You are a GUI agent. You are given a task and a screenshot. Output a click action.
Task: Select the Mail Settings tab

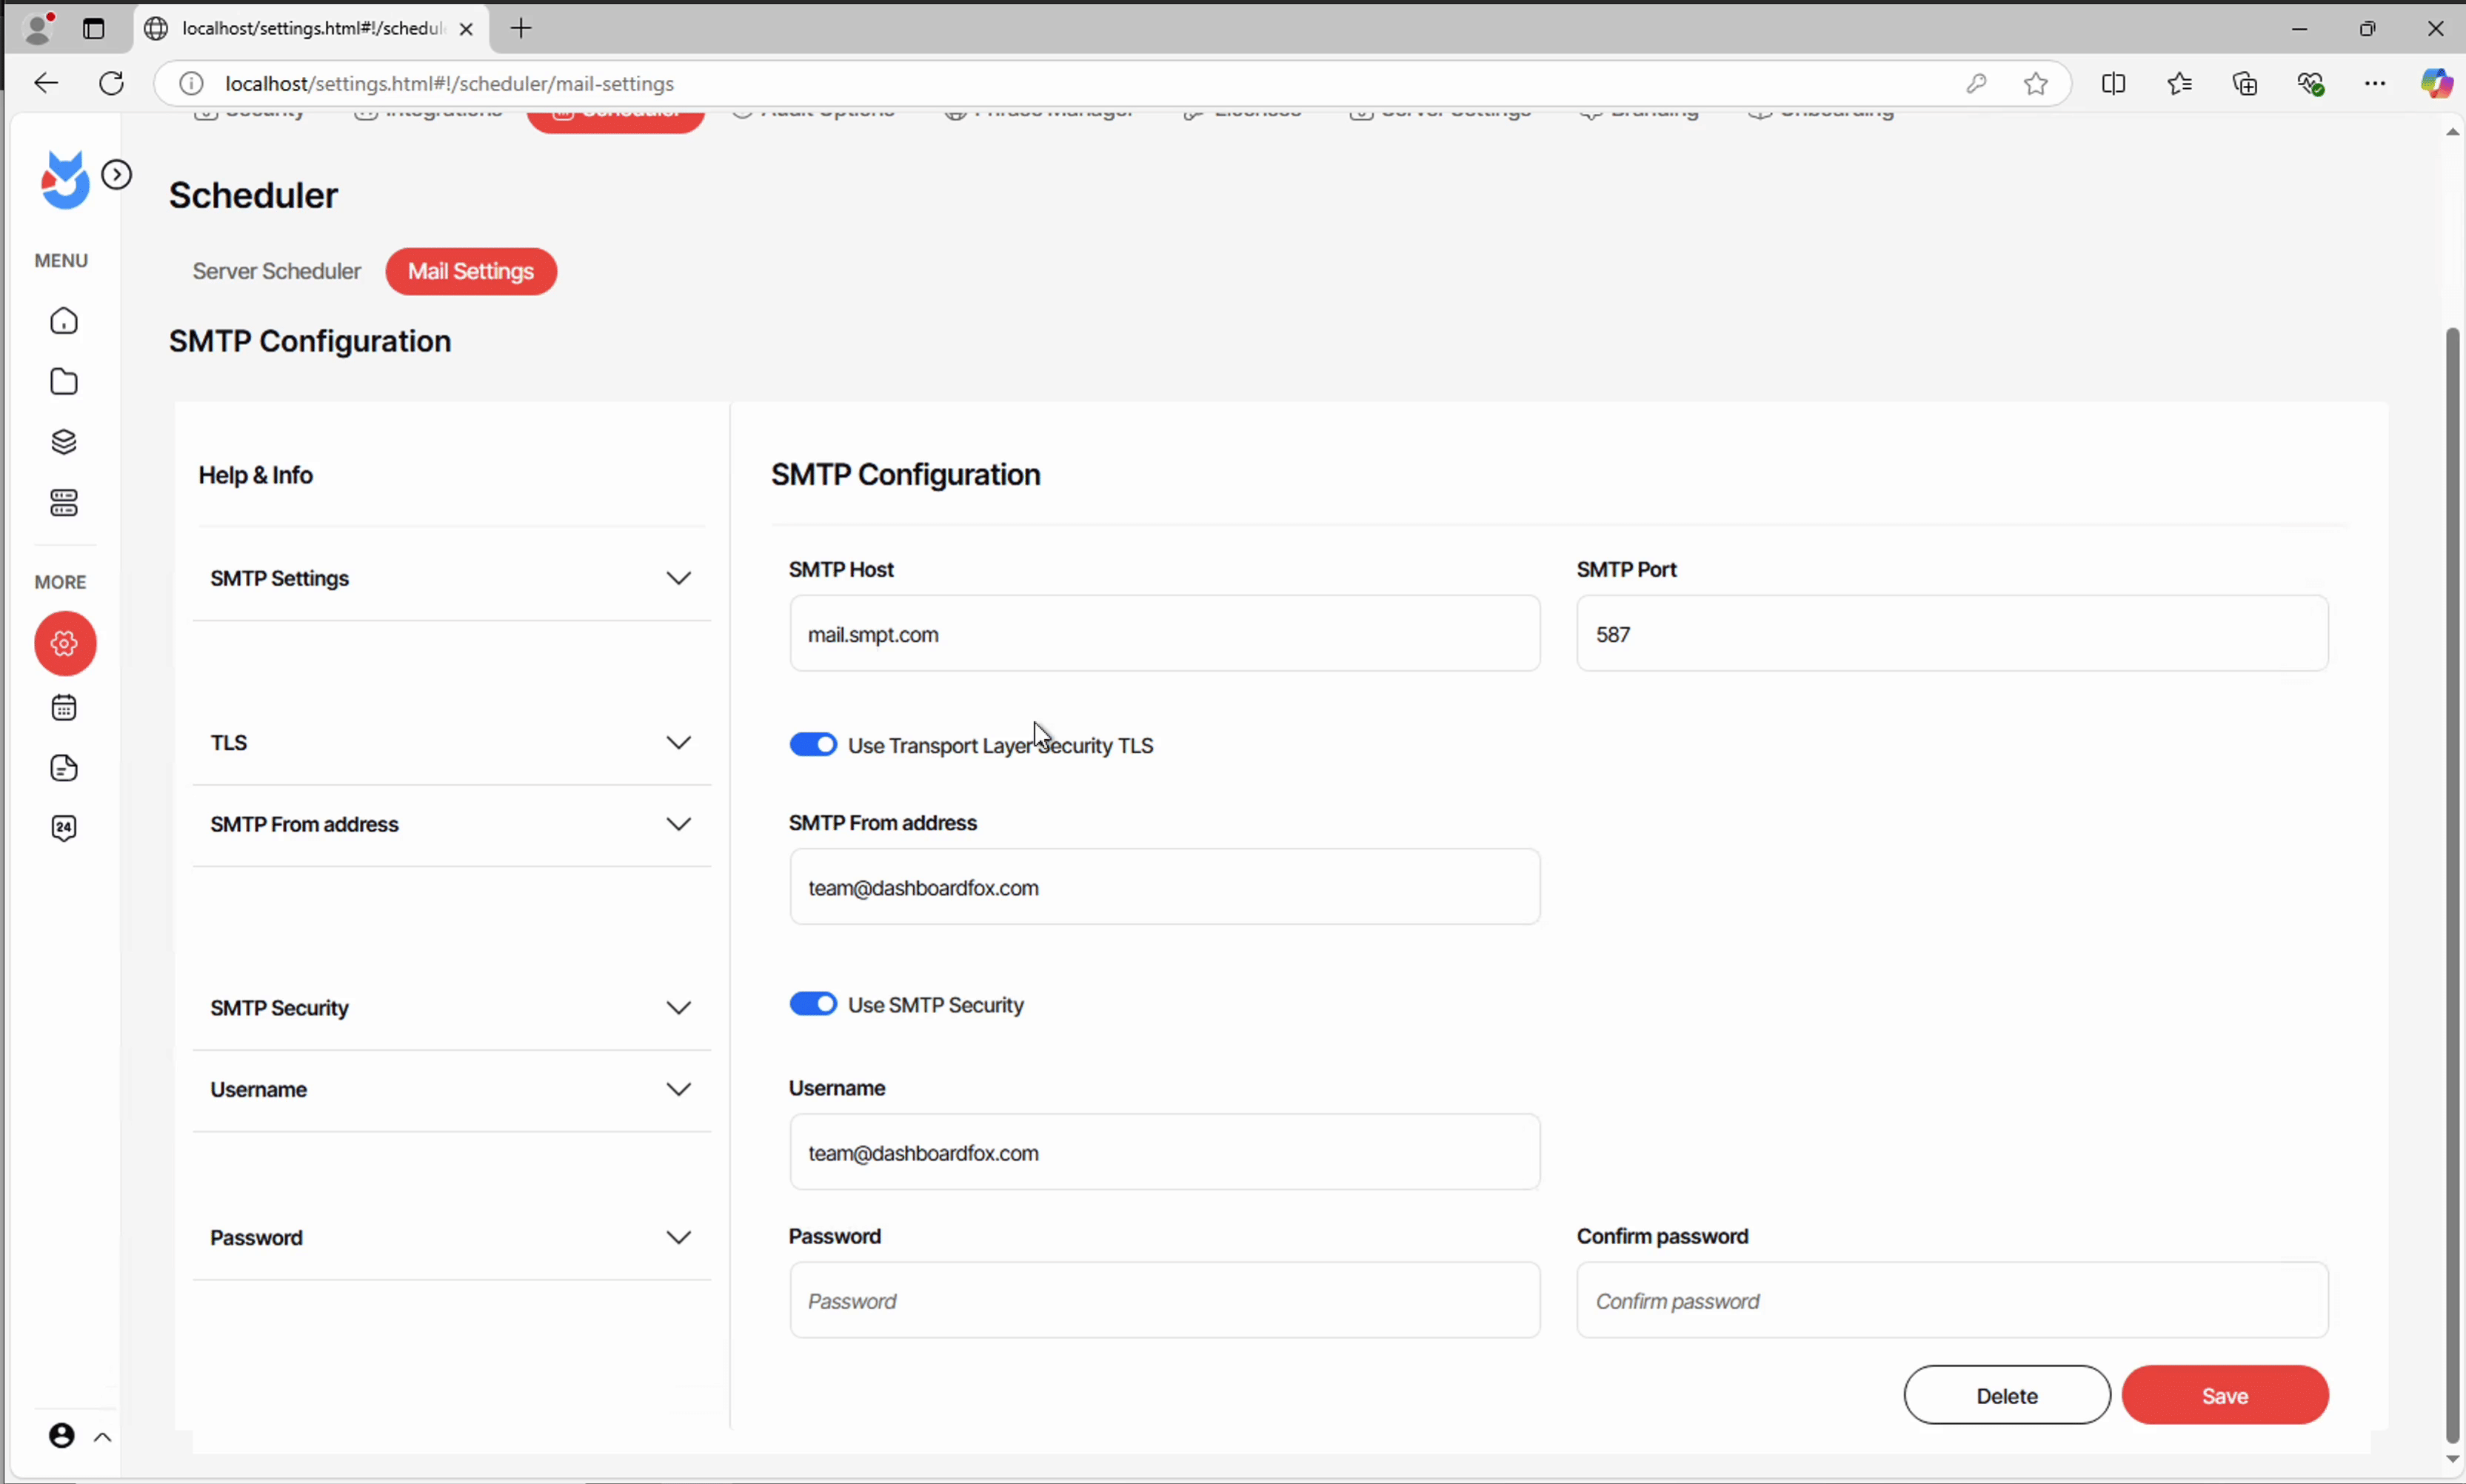click(x=471, y=271)
